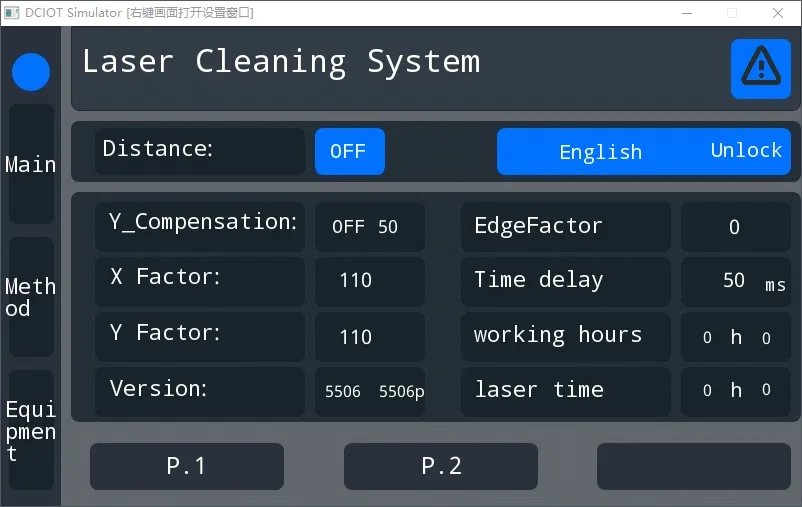Click the working hours 0 h value
802x507 pixels.
[x=736, y=337]
